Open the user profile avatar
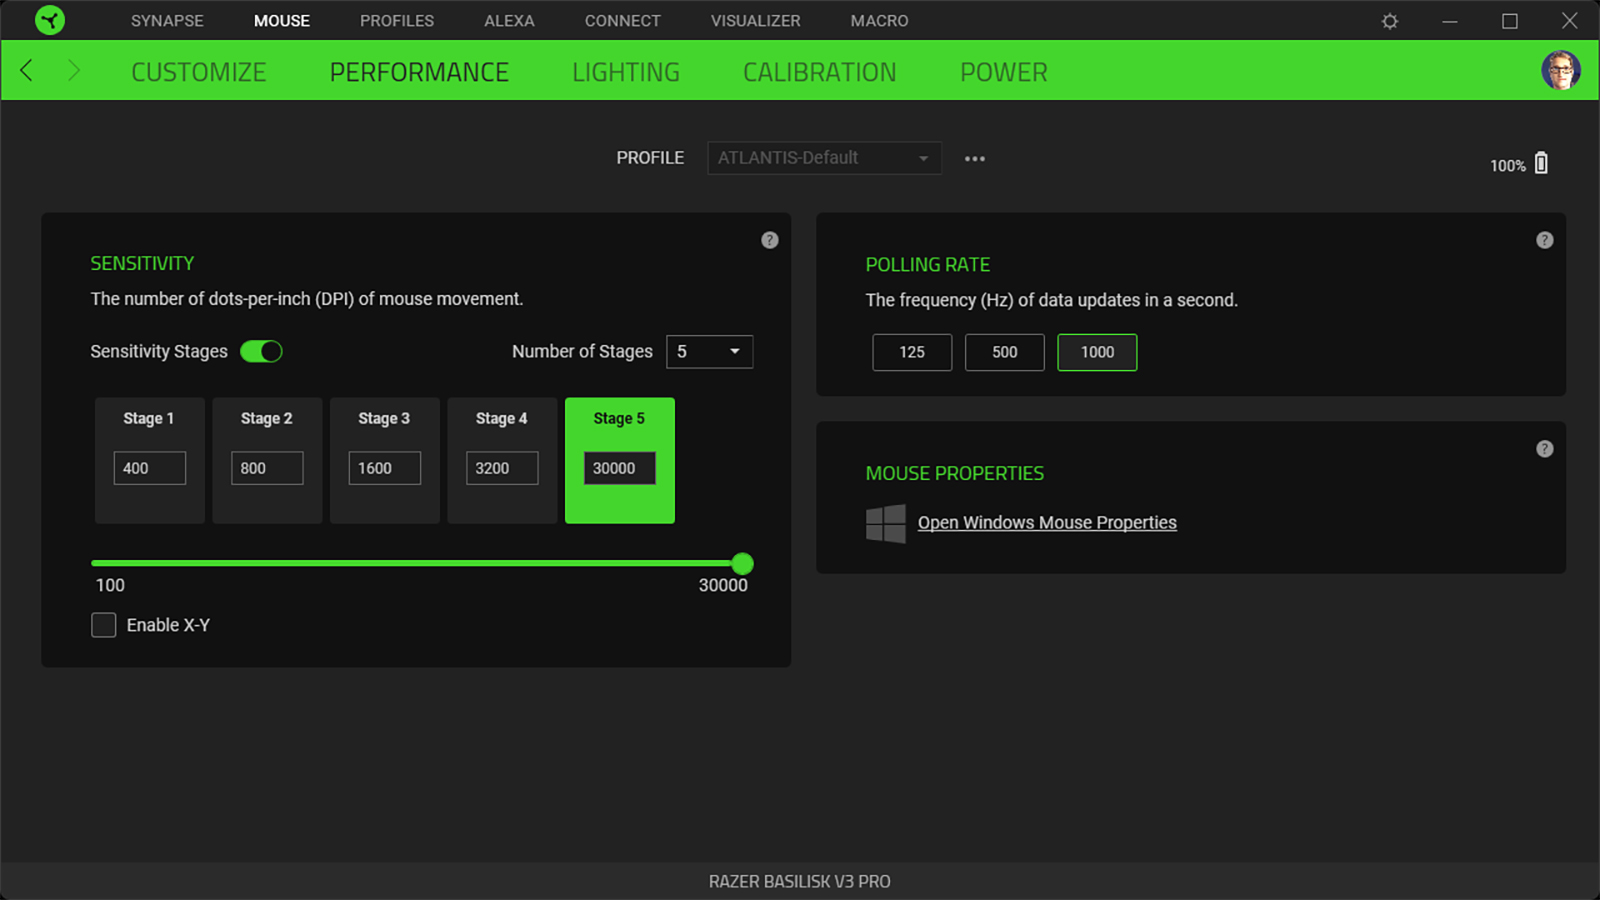This screenshot has width=1600, height=900. (1560, 71)
